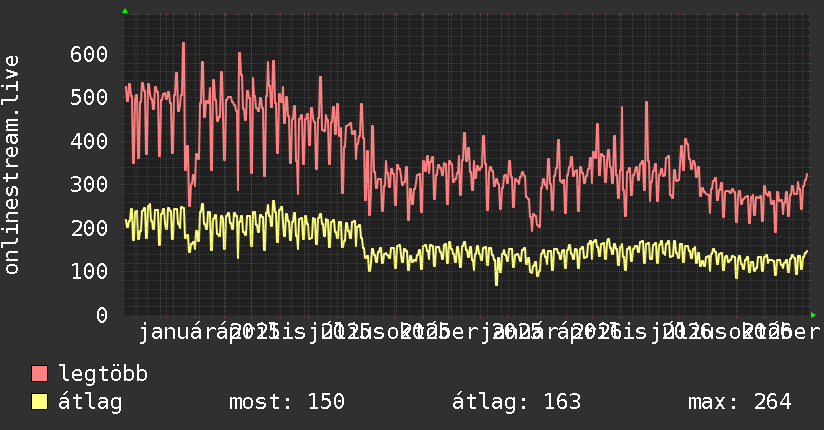Click the green arrow at y-axis top

pyautogui.click(x=125, y=11)
